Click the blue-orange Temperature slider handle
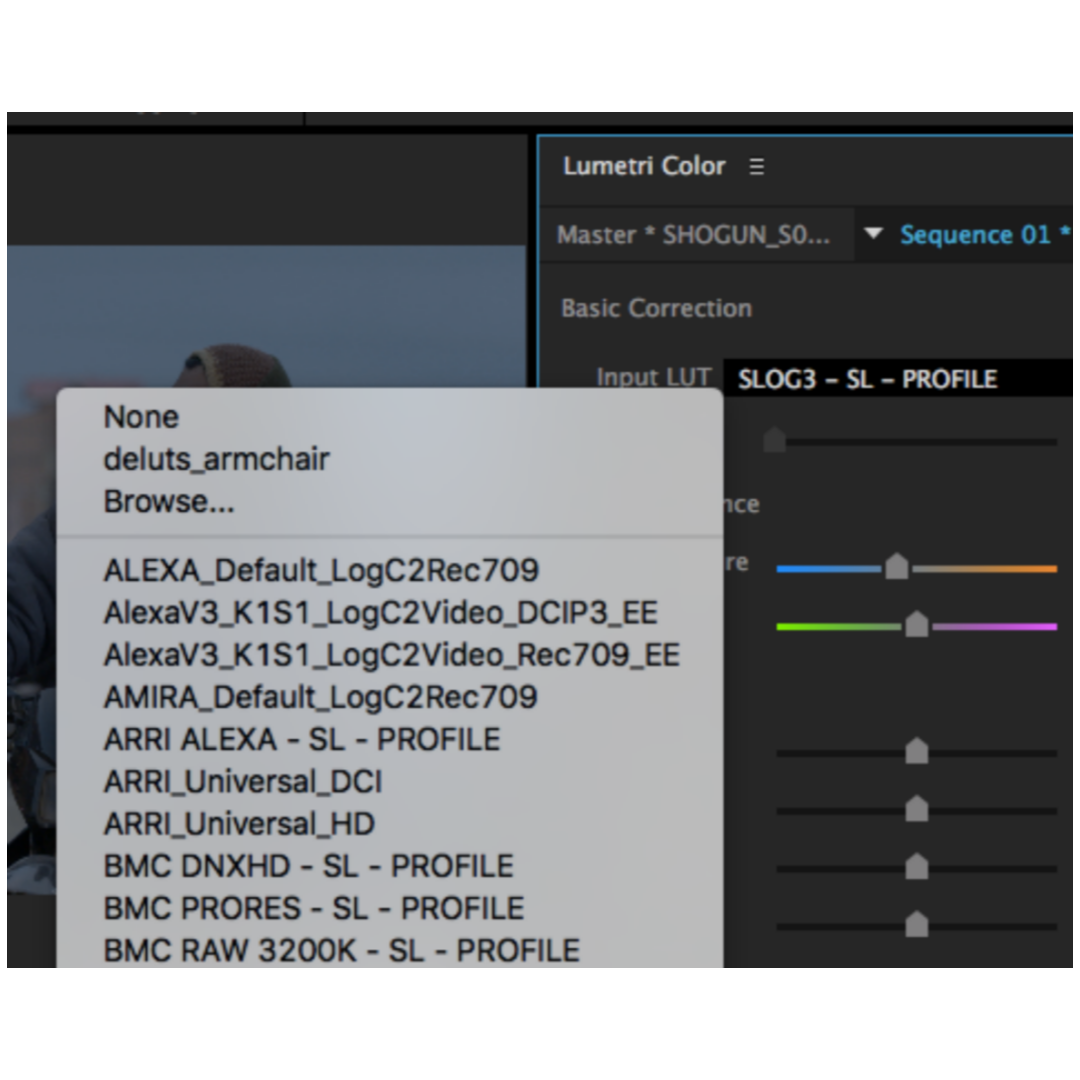 tap(896, 566)
